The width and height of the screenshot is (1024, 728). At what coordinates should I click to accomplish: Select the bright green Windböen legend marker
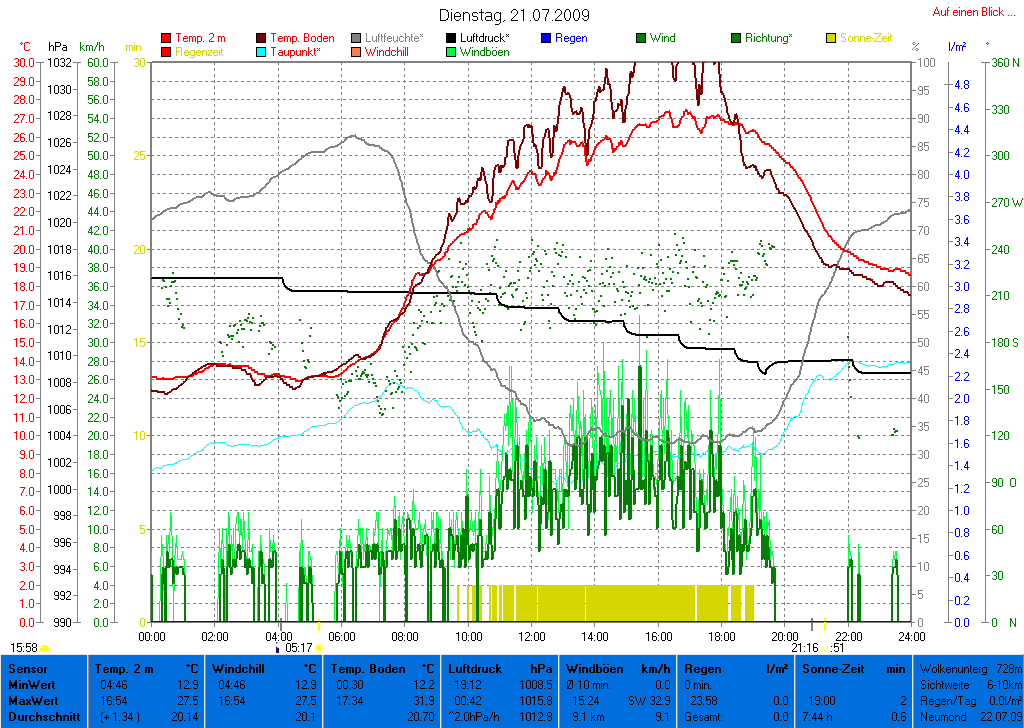point(451,51)
